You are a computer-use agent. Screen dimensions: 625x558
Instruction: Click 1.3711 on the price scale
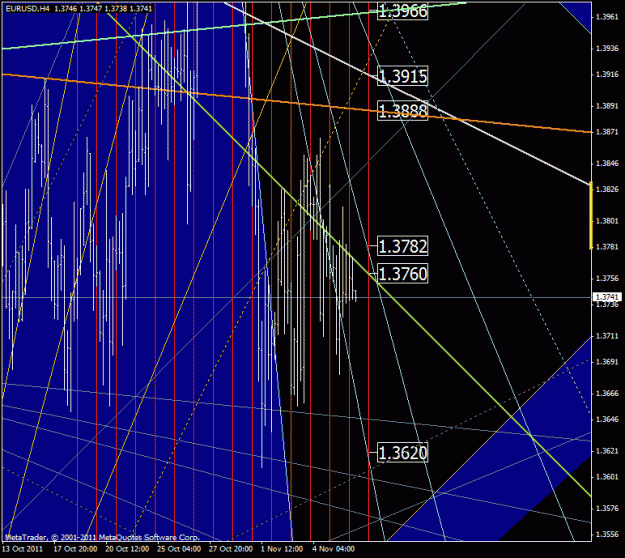click(607, 336)
